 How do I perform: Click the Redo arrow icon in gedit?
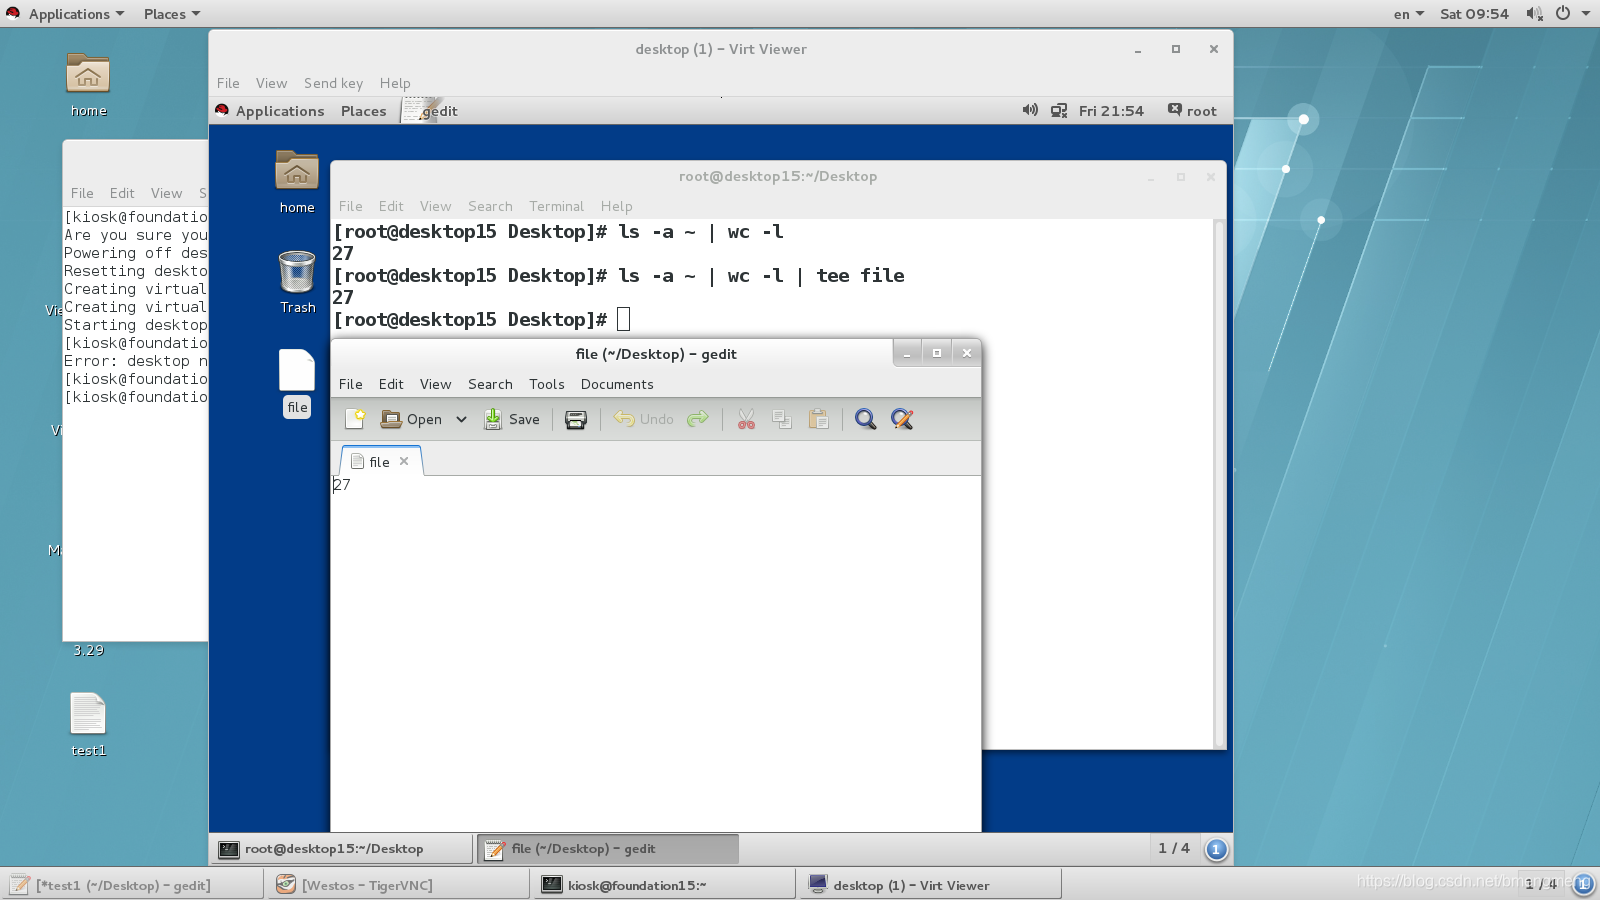tap(698, 419)
